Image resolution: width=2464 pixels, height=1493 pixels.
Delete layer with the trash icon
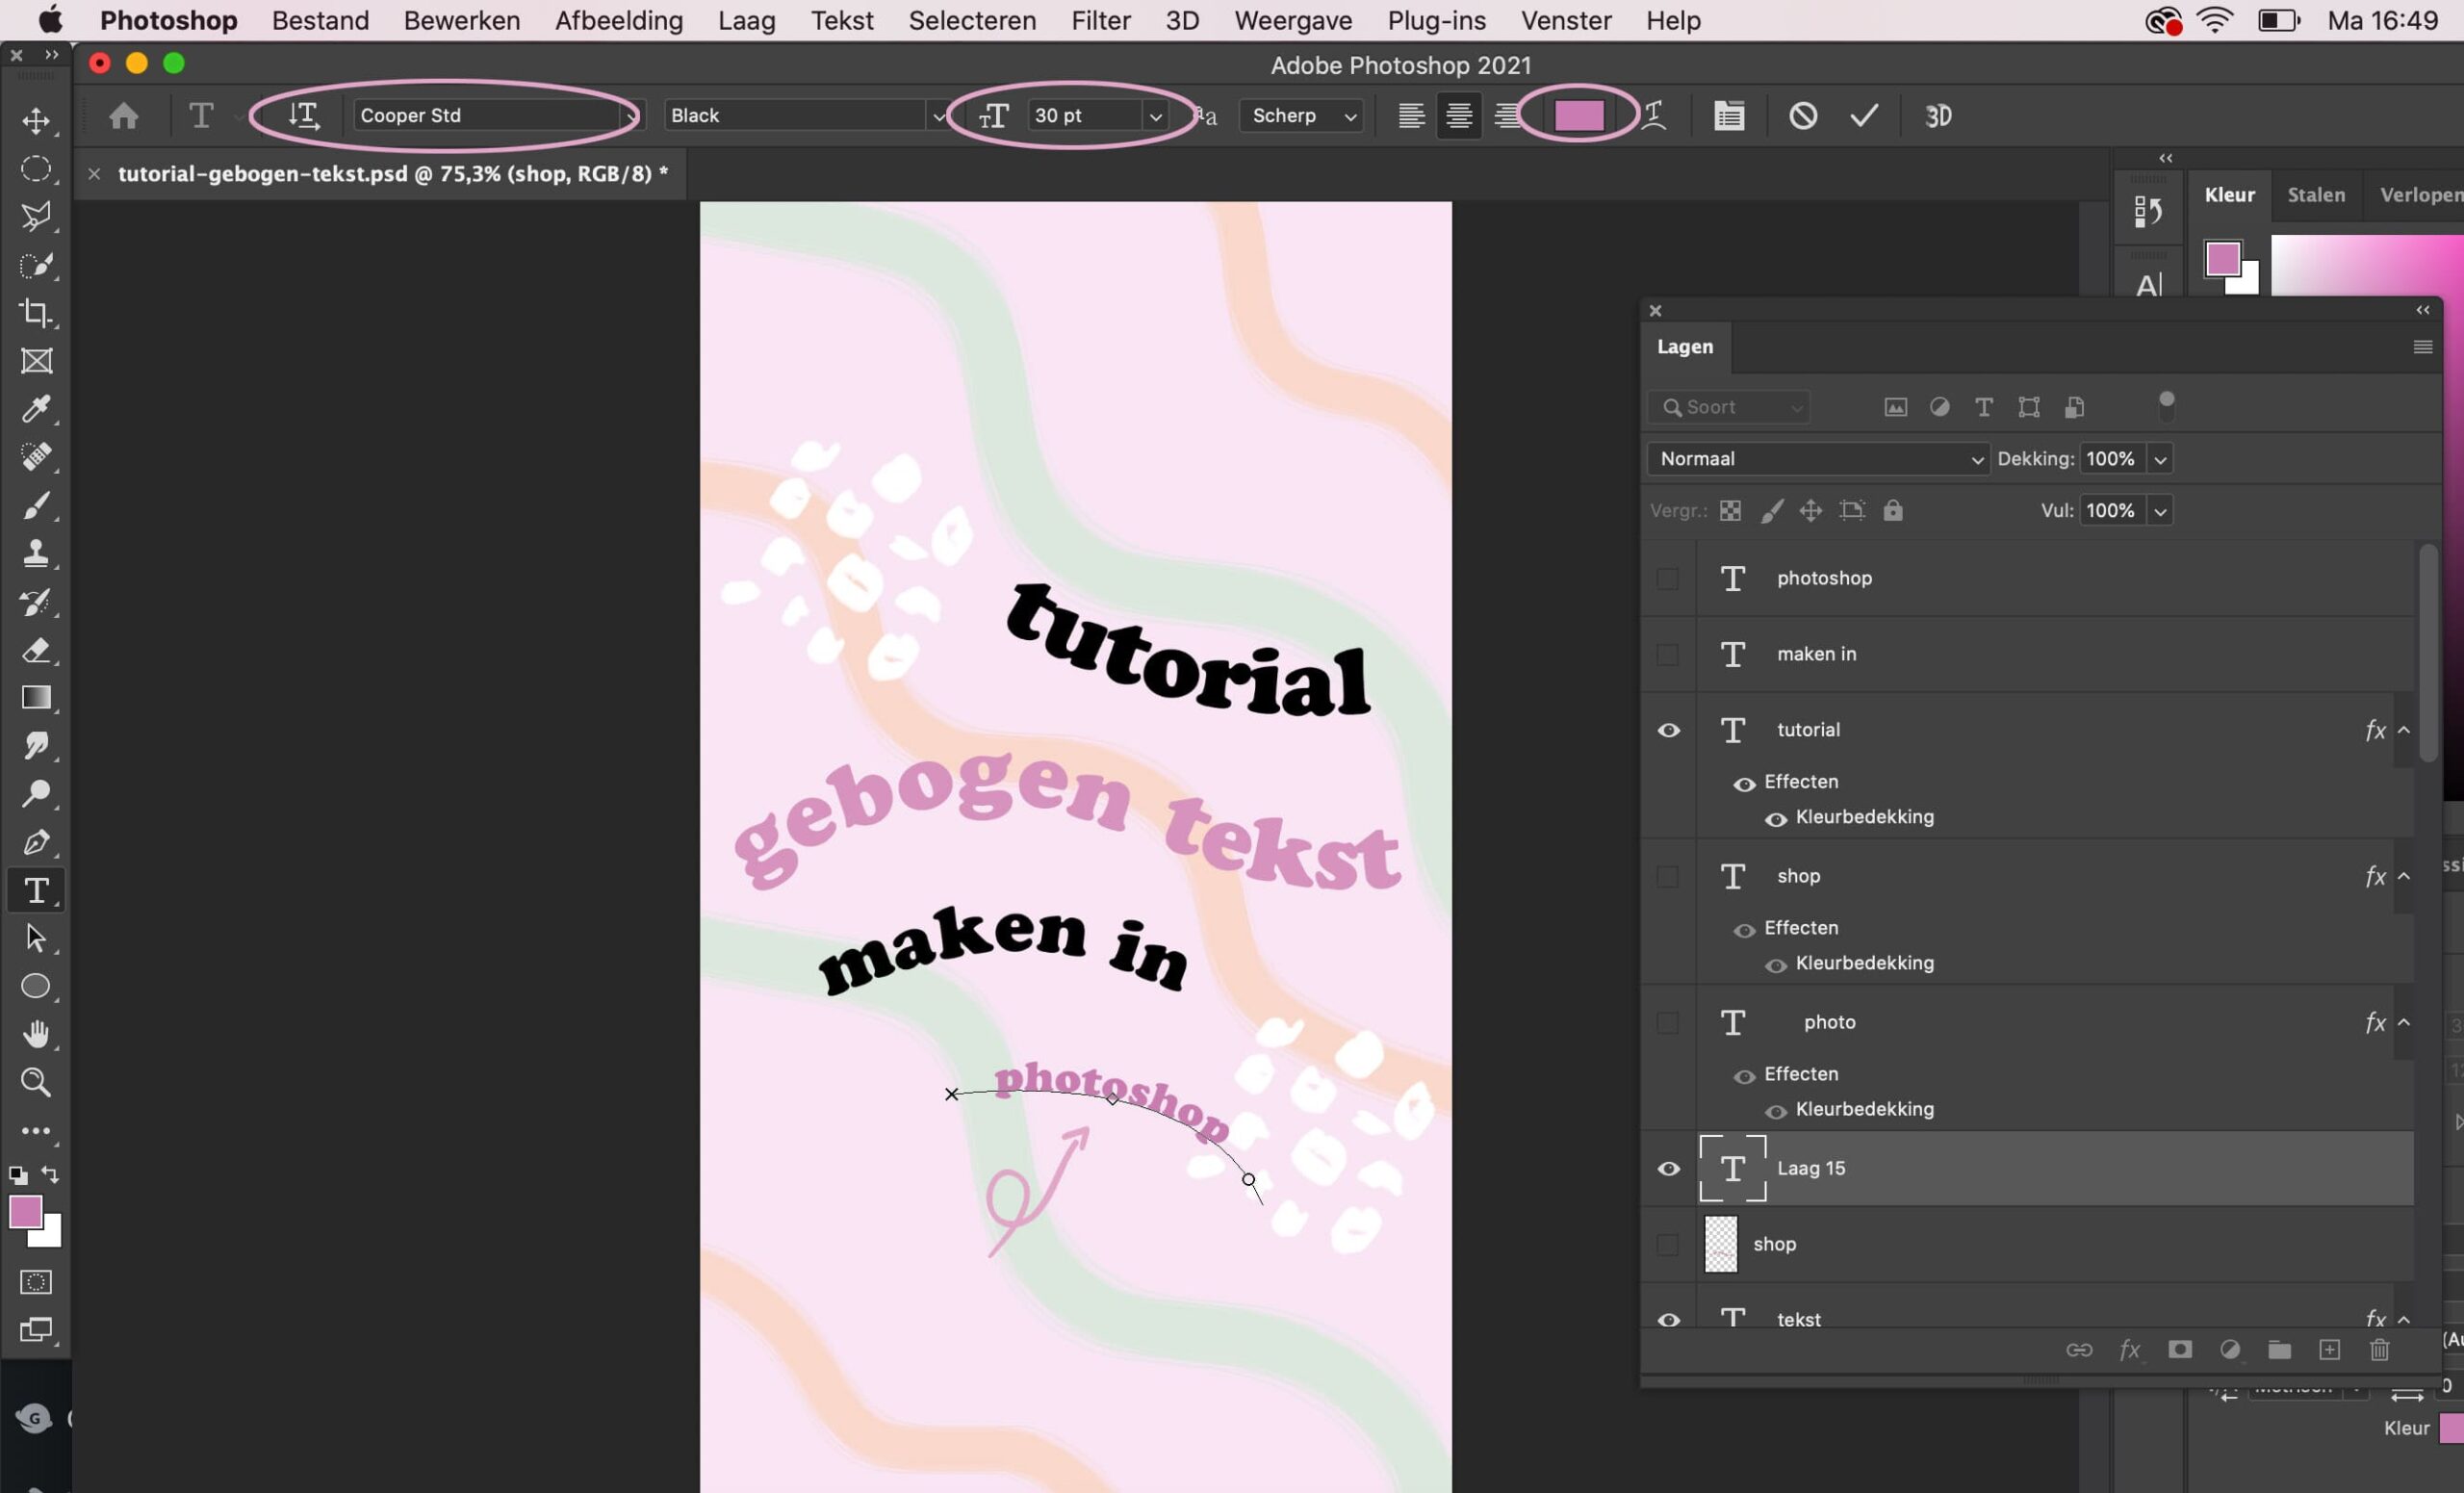[x=2379, y=1350]
